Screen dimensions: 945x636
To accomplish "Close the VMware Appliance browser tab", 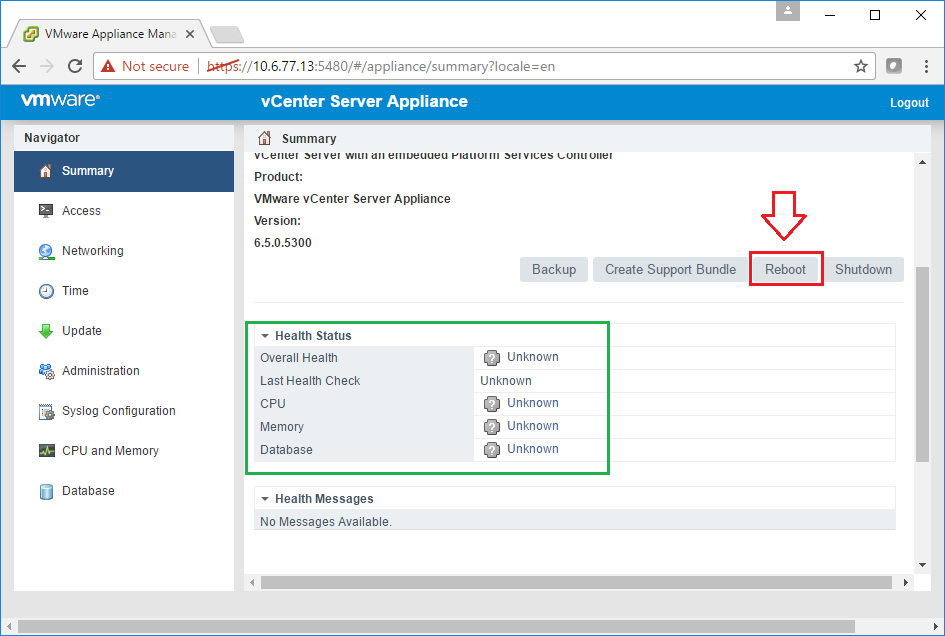I will [x=190, y=34].
